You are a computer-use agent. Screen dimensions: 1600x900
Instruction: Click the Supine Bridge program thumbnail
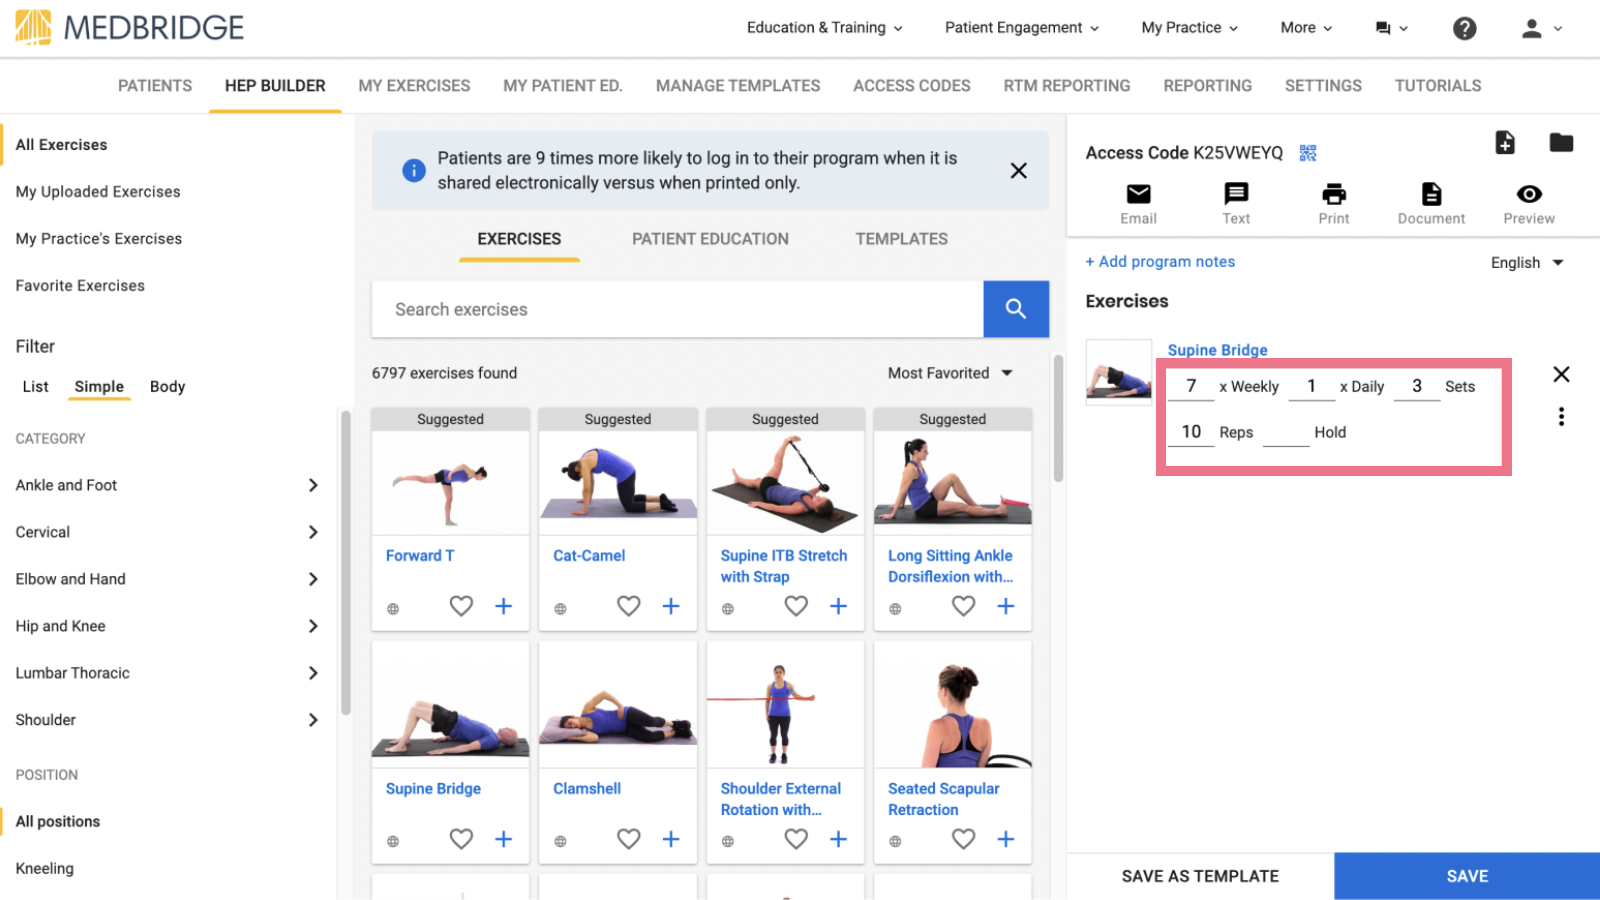1119,372
